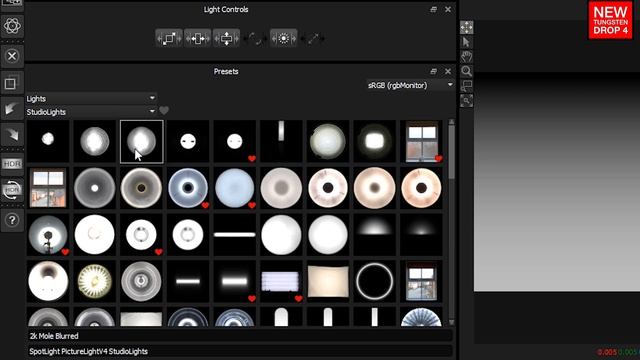
Task: Click the circled X icon in left toolbar
Action: 12,56
